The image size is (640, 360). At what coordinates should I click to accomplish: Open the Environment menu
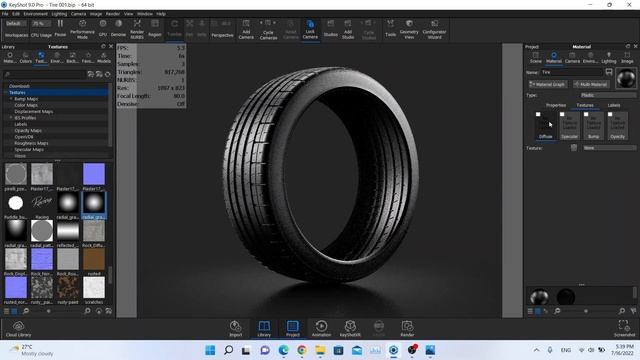click(36, 14)
